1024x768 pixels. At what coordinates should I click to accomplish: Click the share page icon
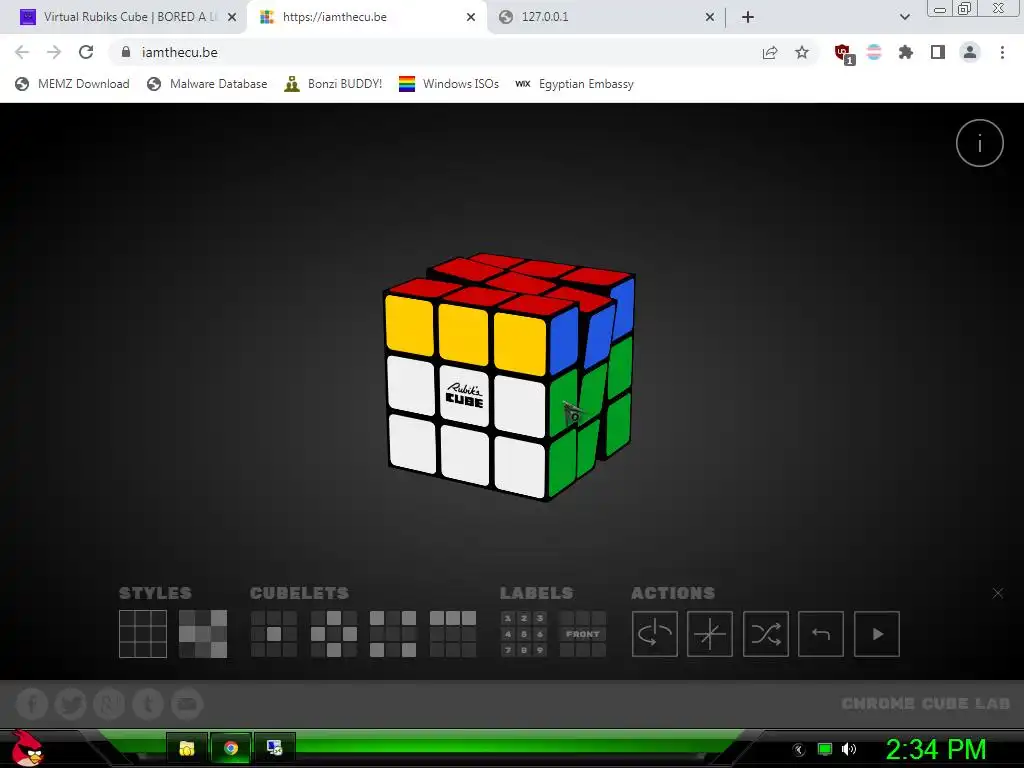[x=770, y=52]
